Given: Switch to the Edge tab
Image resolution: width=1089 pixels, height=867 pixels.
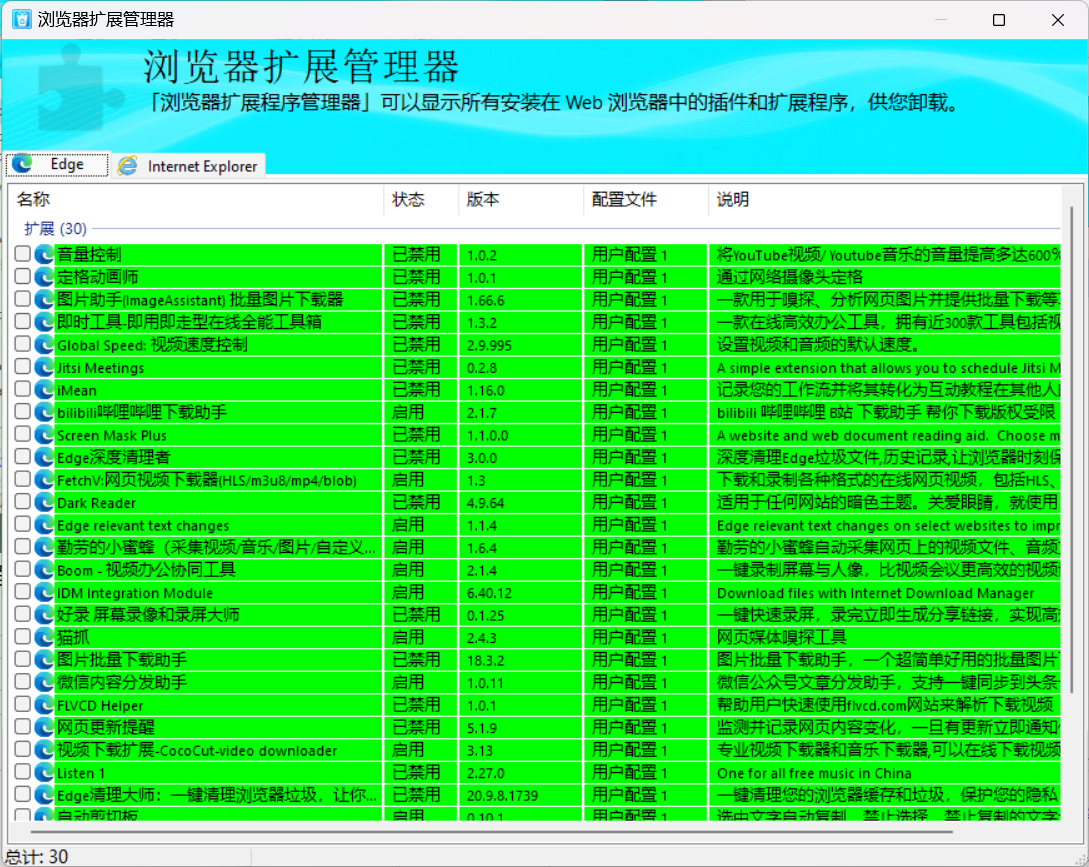Looking at the screenshot, I should click(x=57, y=165).
